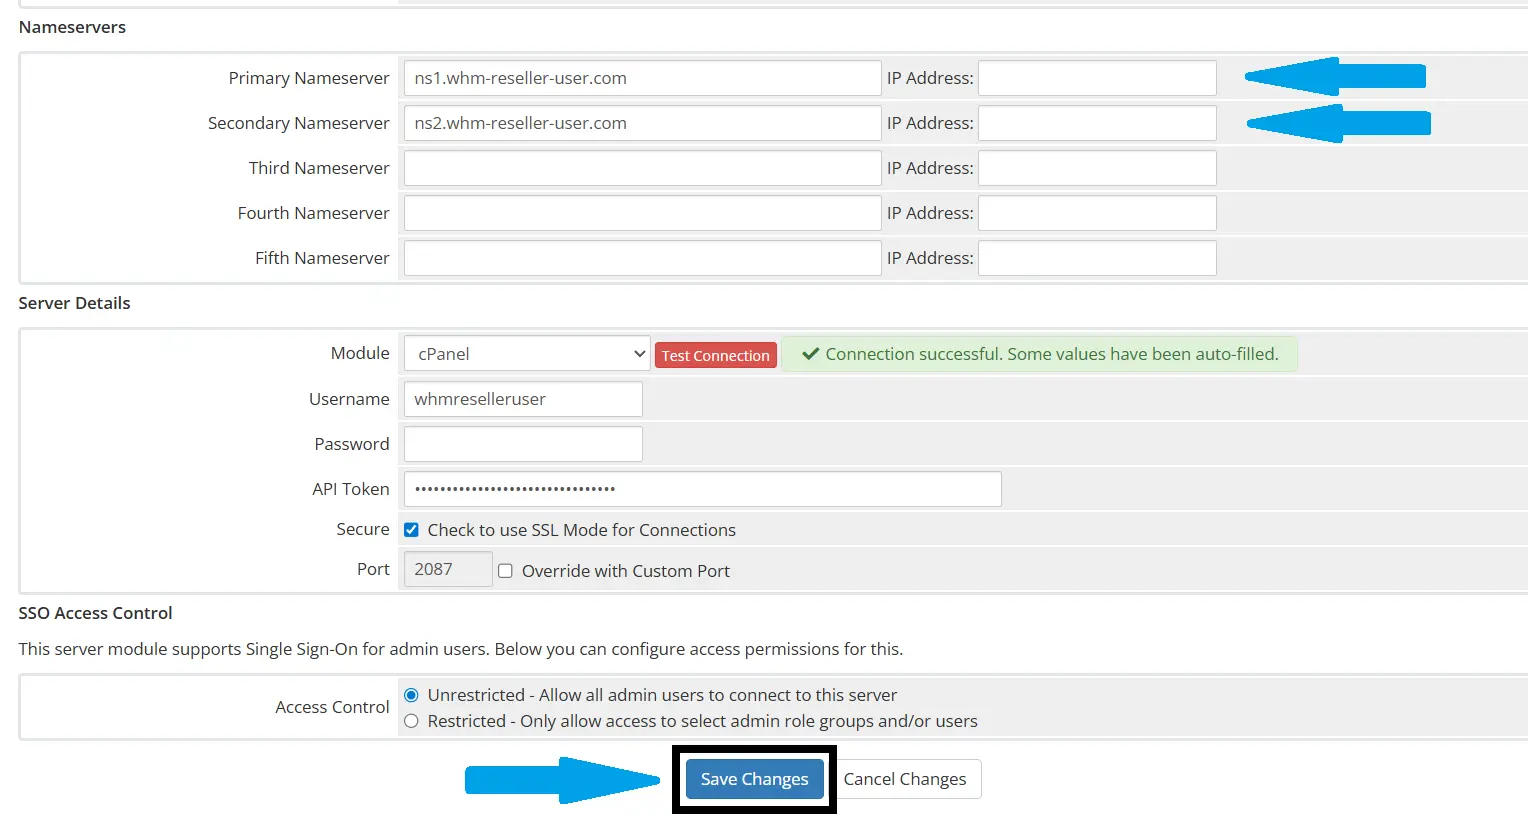Click the Primary Nameserver text field
This screenshot has width=1528, height=820.
click(641, 78)
